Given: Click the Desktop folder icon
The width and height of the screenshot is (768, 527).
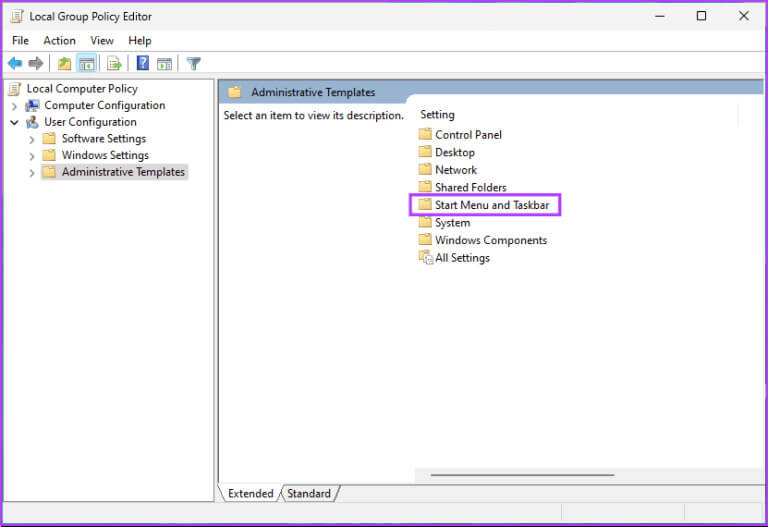Looking at the screenshot, I should pyautogui.click(x=425, y=152).
